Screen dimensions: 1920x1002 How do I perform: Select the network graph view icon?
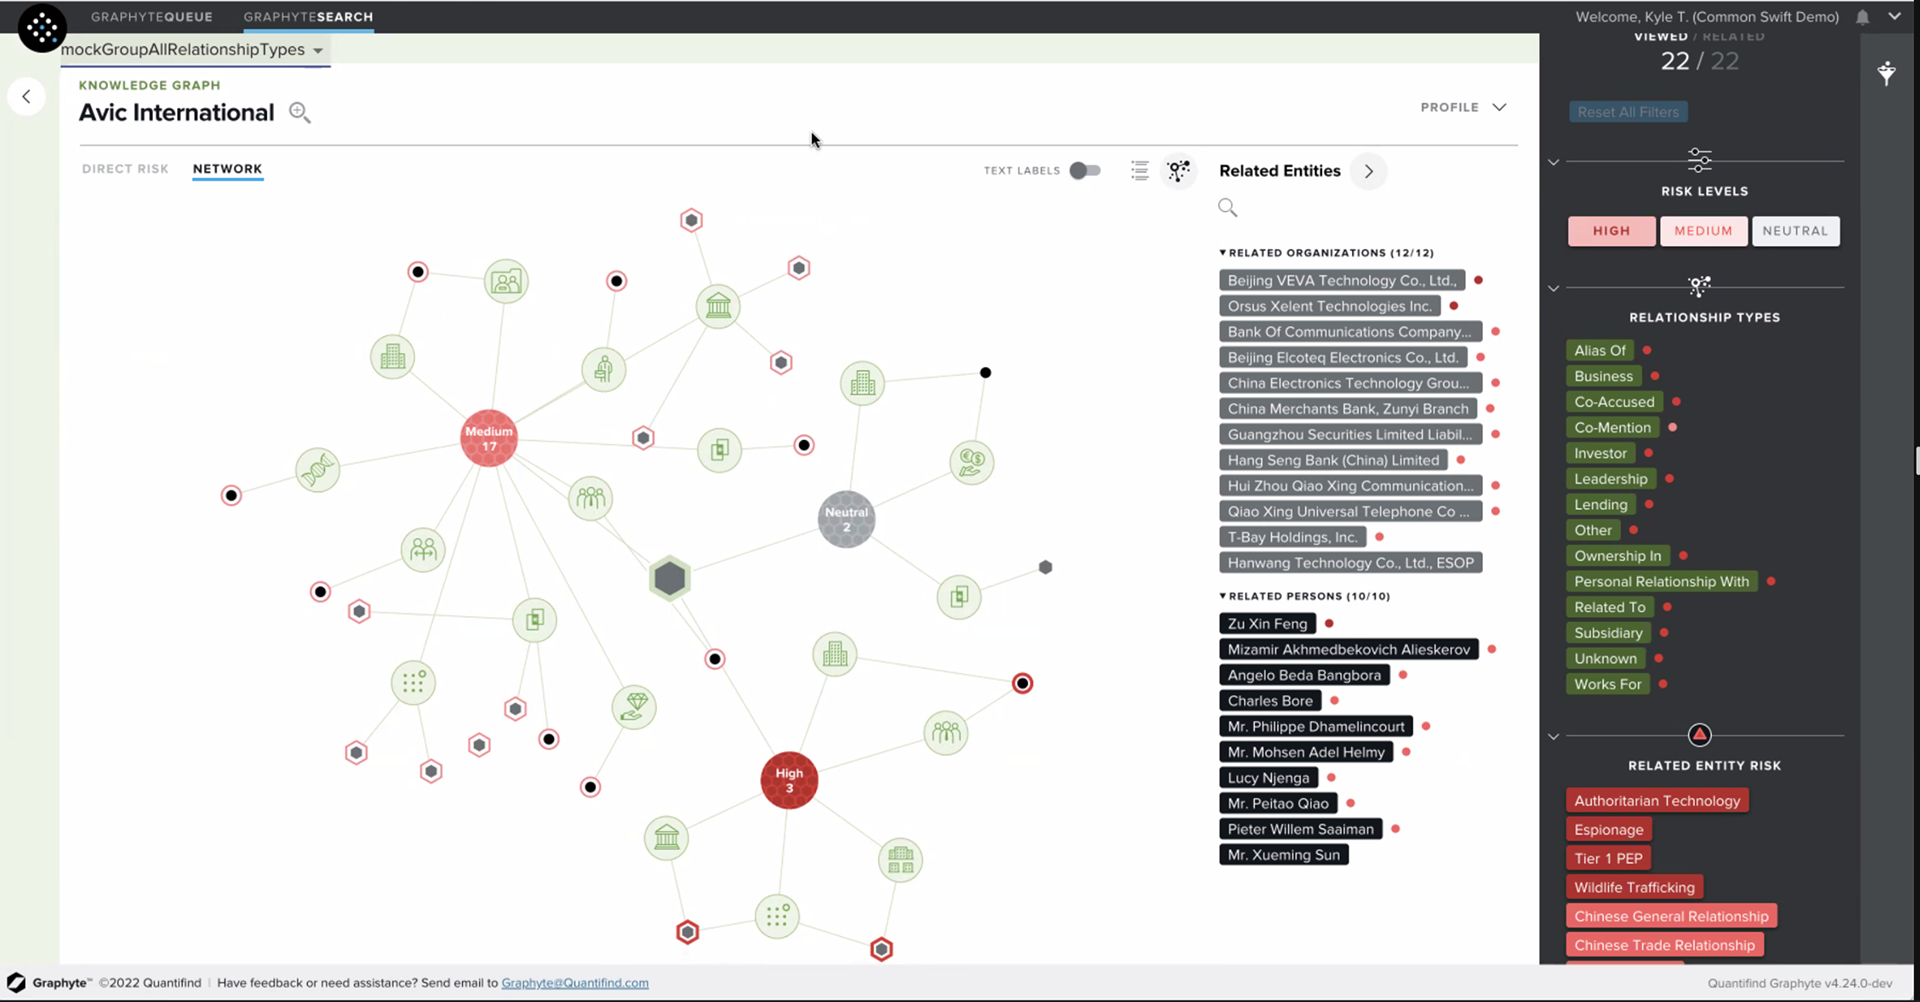point(1179,171)
